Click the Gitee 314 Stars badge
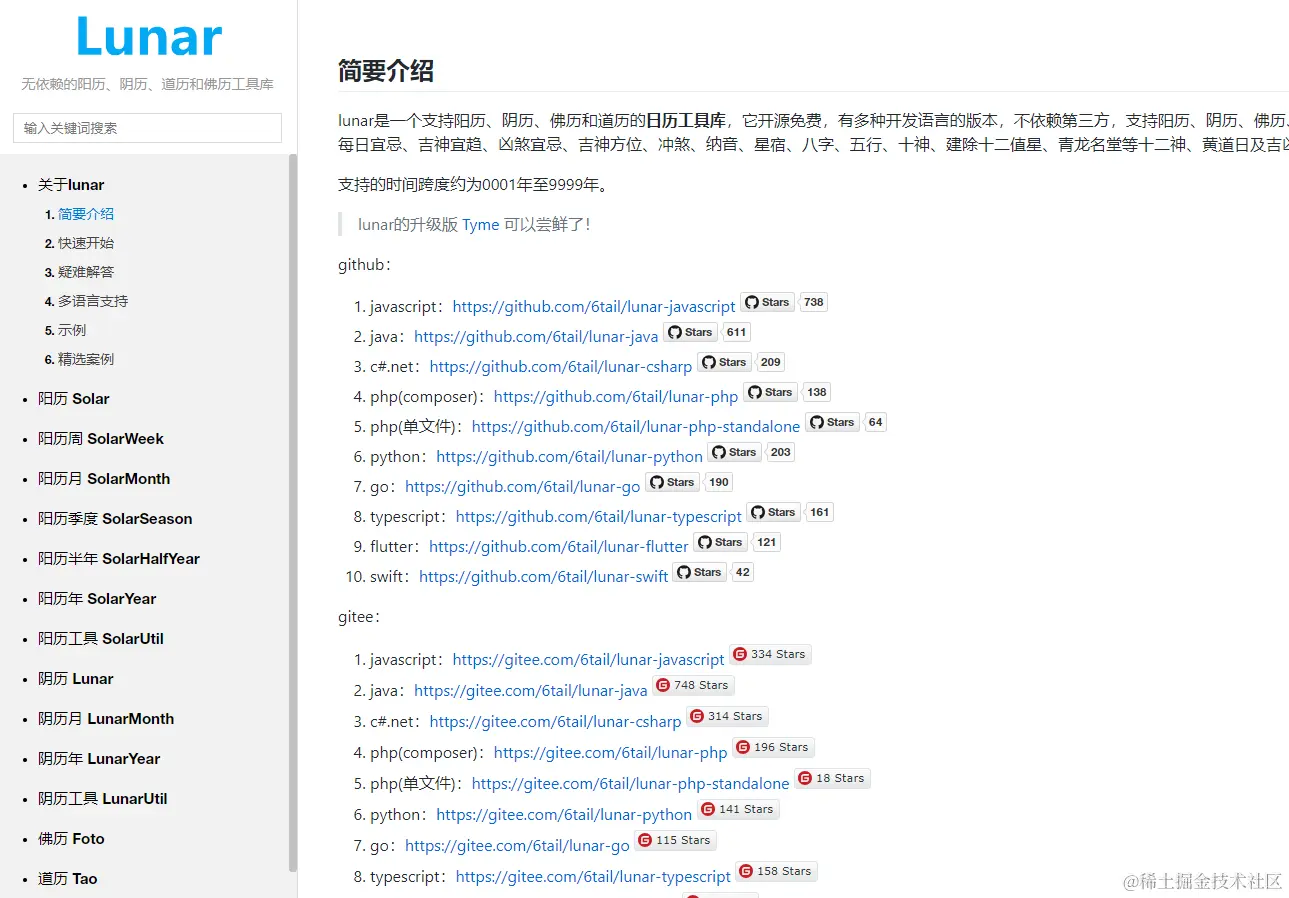Viewport: 1289px width, 898px height. click(x=727, y=716)
